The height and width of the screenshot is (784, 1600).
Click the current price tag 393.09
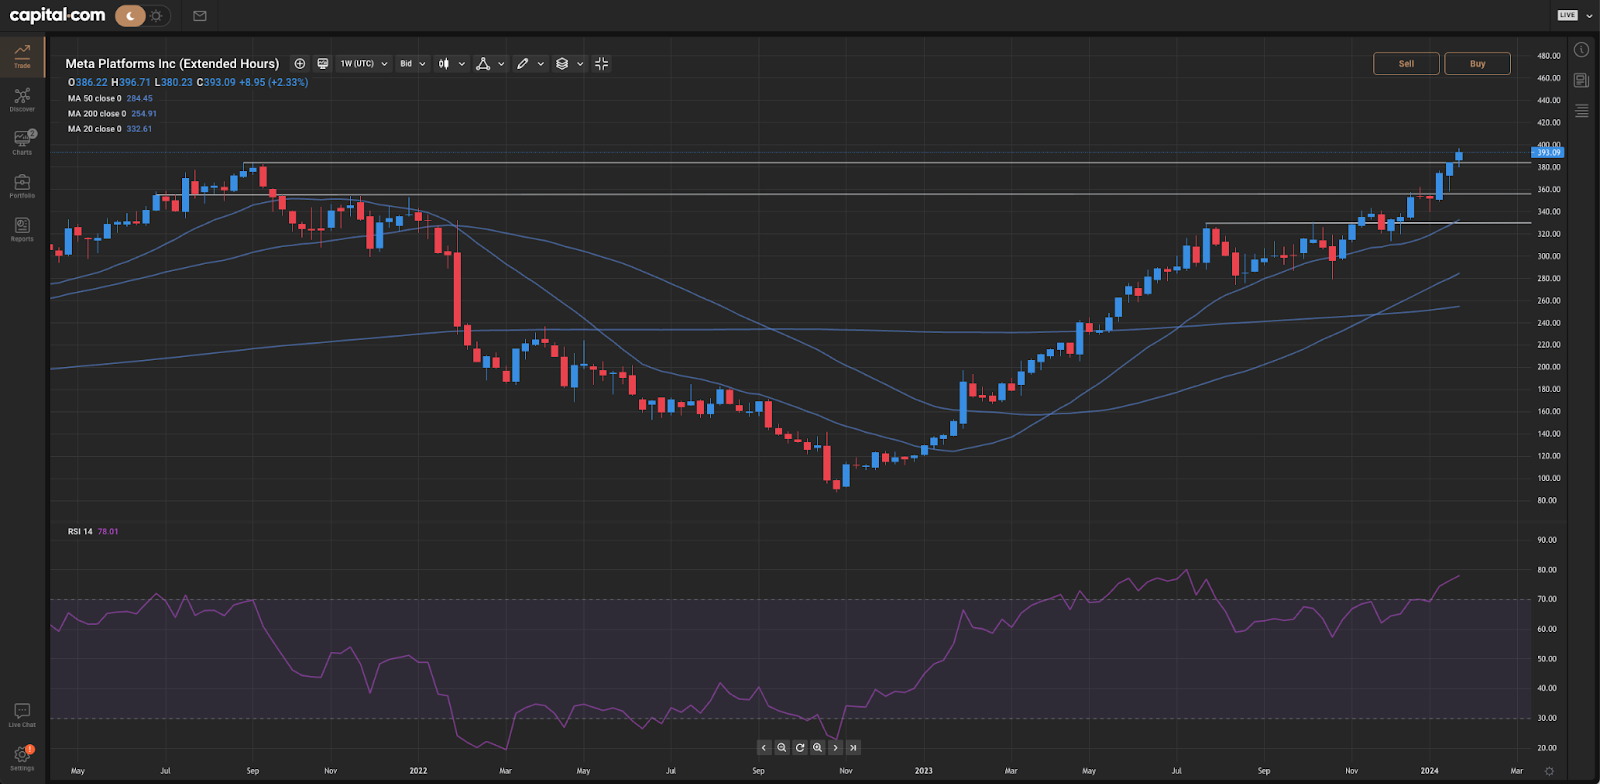[x=1547, y=152]
